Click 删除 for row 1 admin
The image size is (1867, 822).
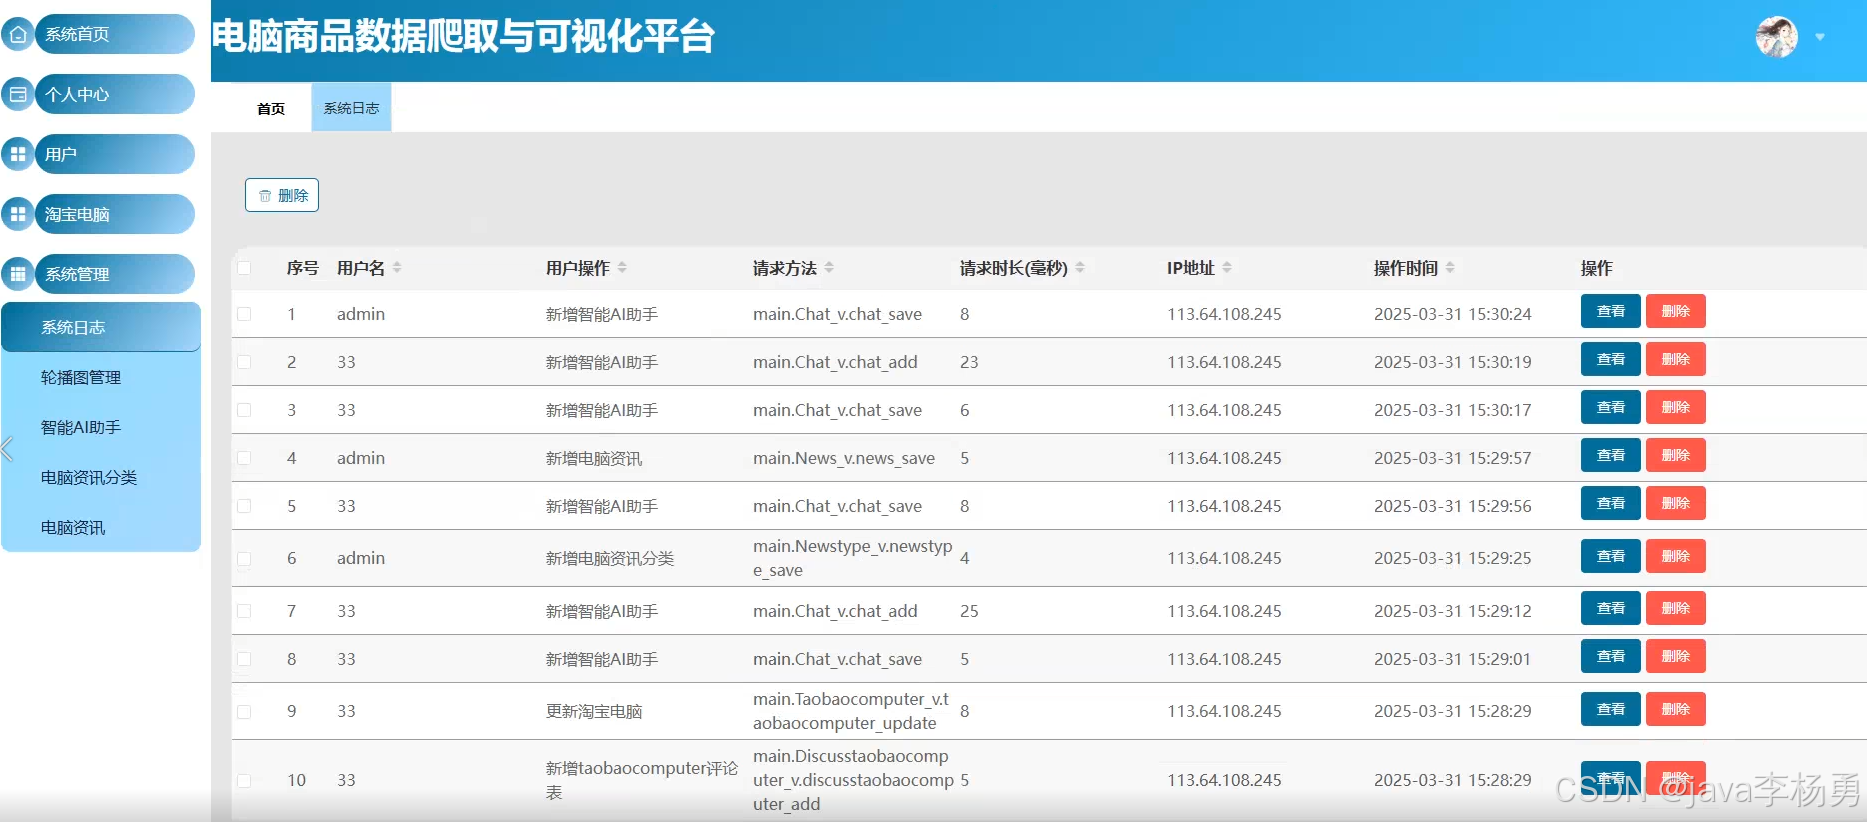click(x=1675, y=311)
